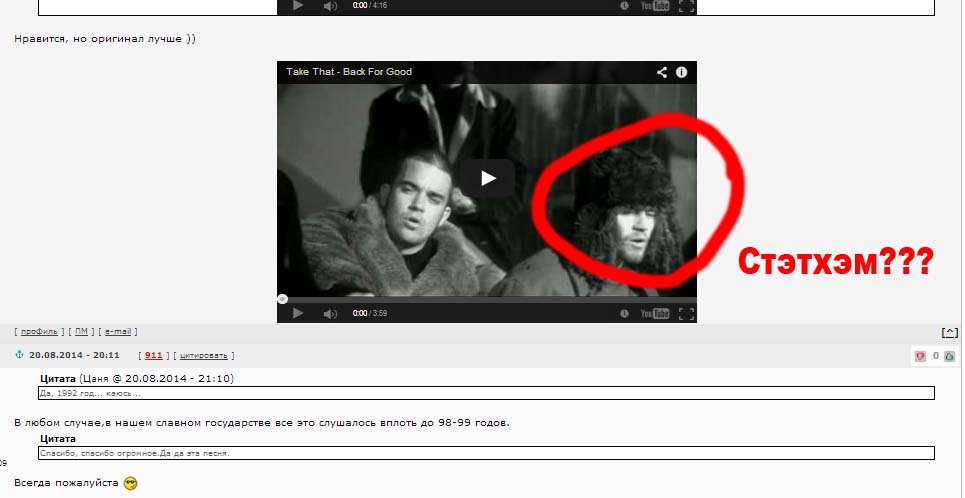Click the Take That video frame thumbnail
The width and height of the screenshot is (965, 498).
click(487, 190)
